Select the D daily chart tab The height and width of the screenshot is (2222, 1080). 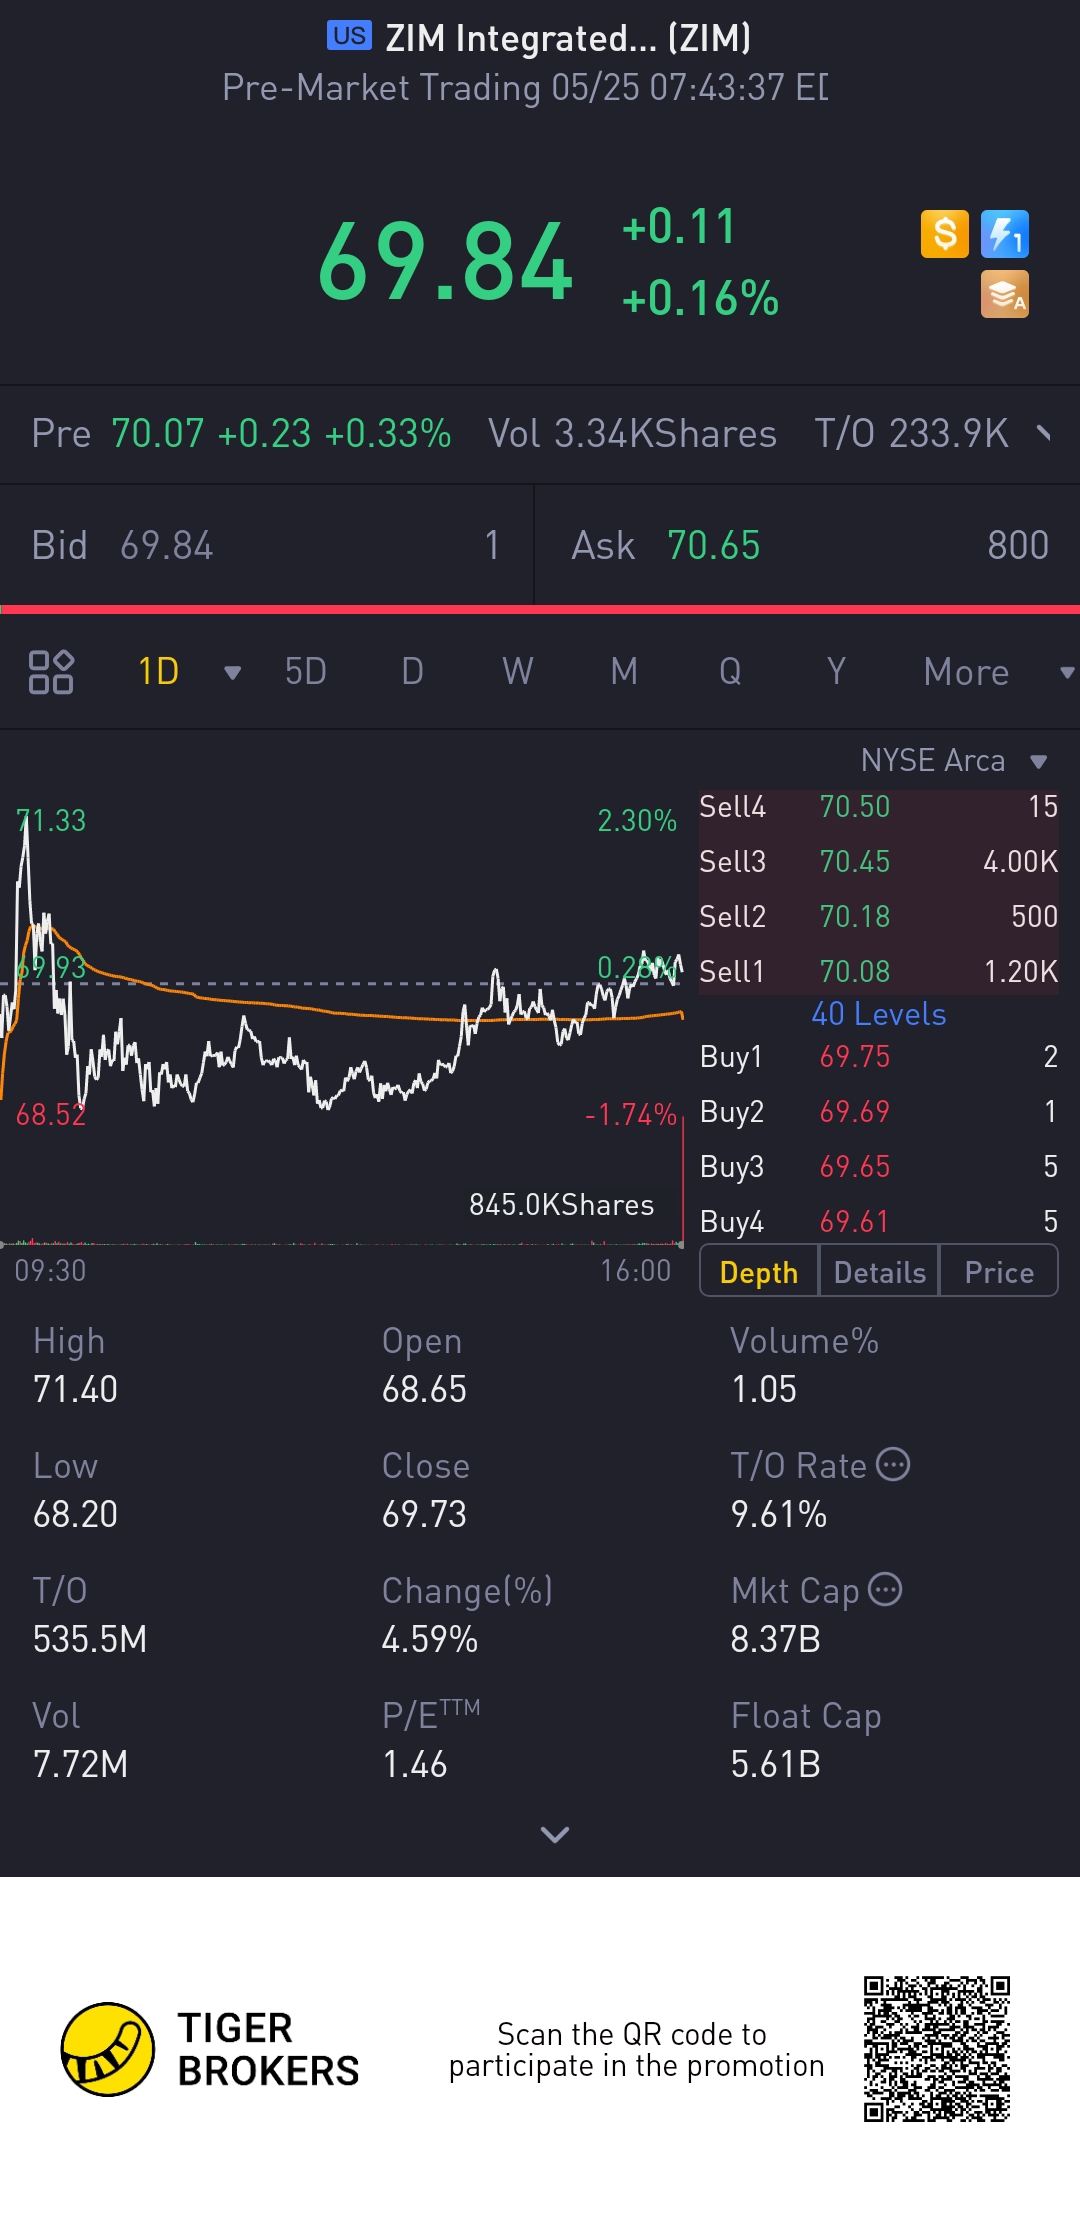click(x=412, y=672)
